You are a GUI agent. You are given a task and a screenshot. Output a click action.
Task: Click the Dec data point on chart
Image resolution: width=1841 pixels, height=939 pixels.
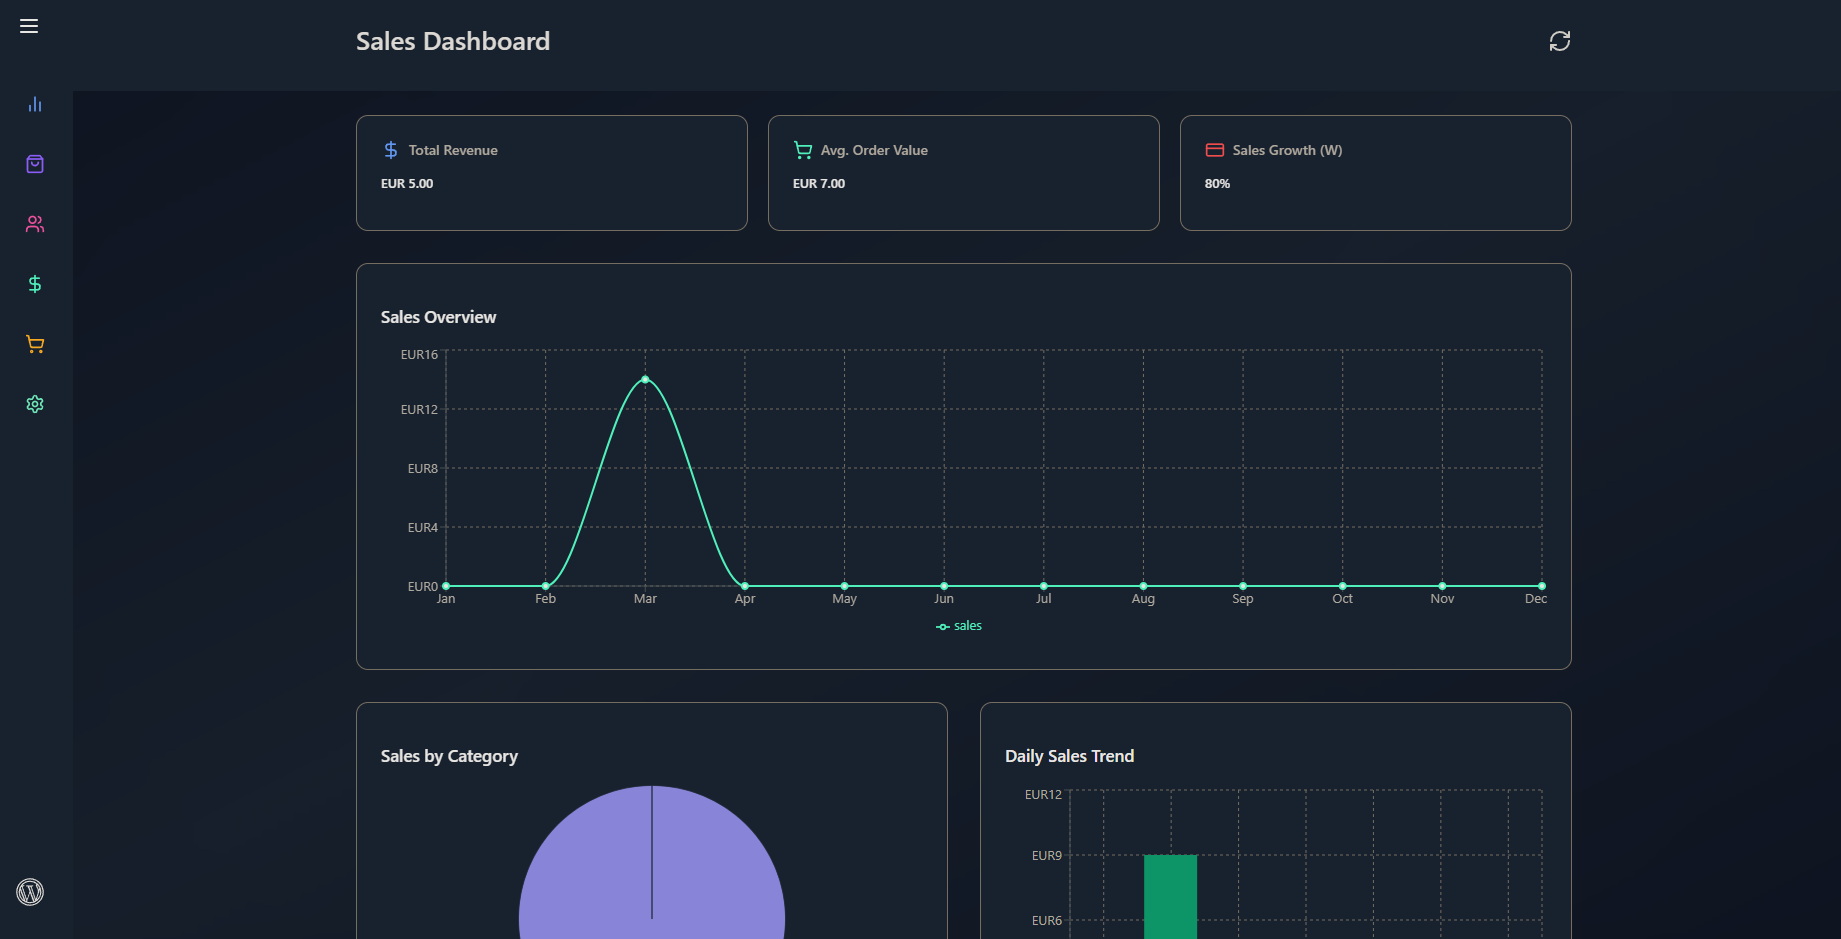tap(1542, 586)
